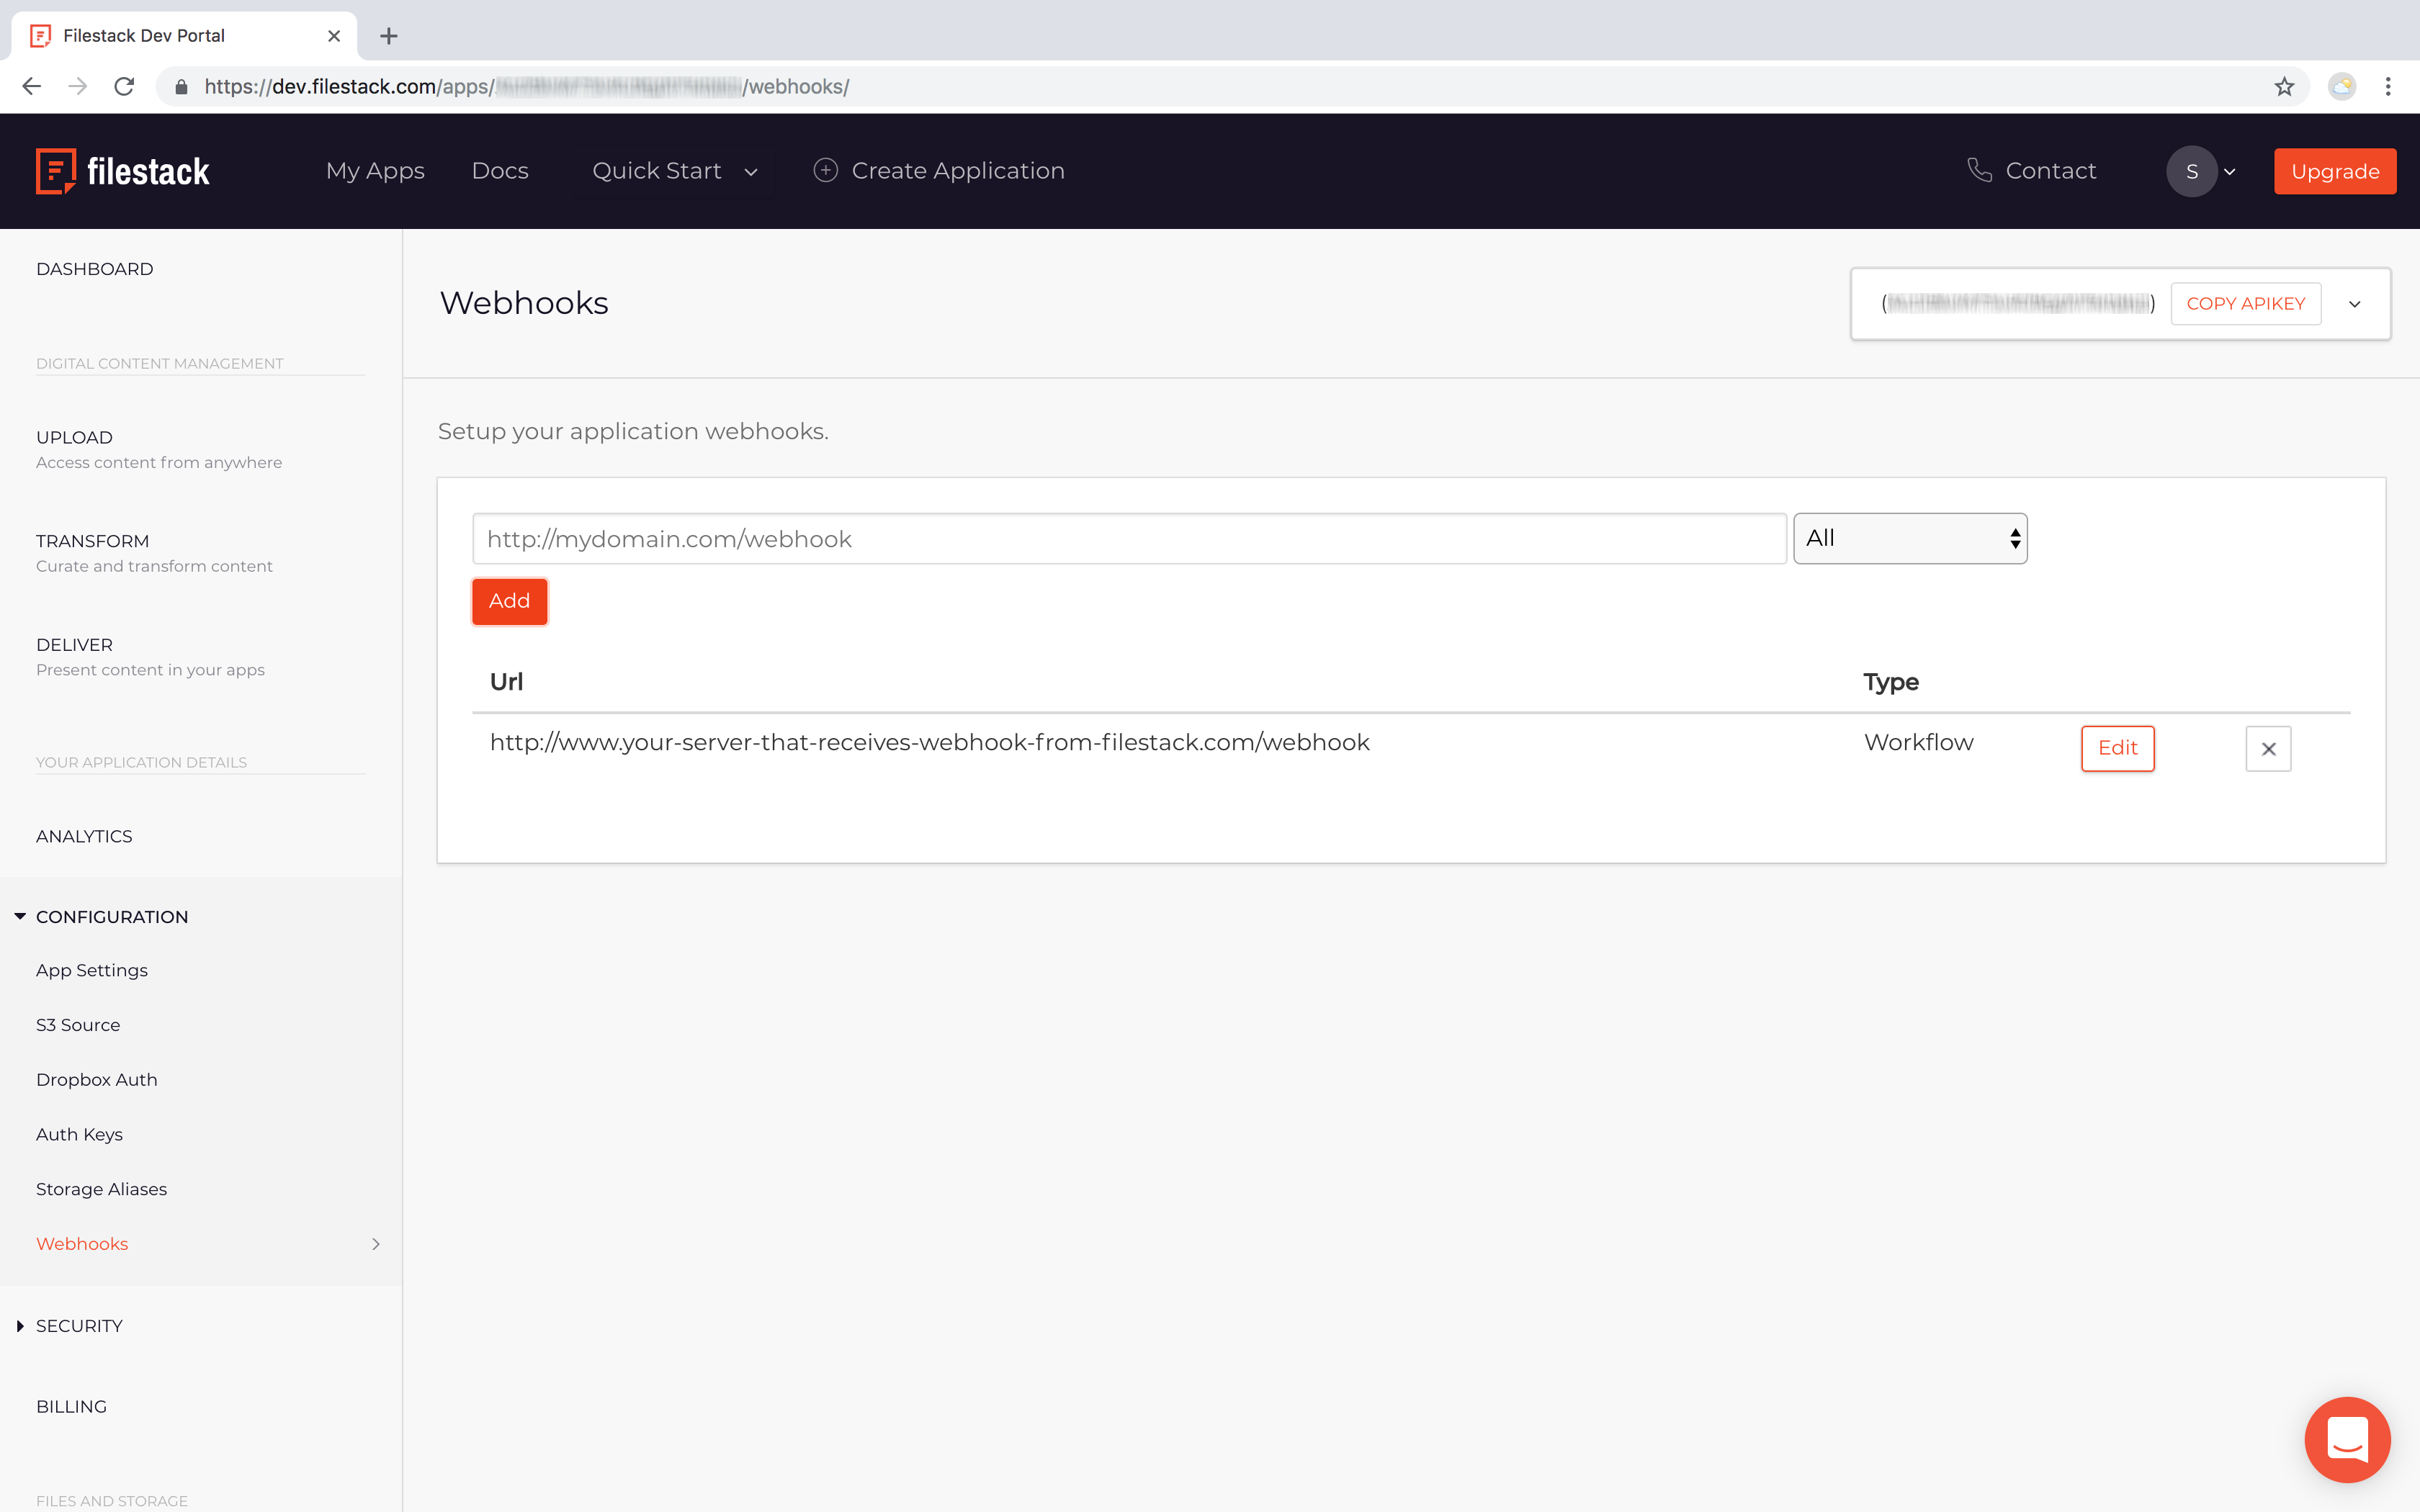Edit the Workflow webhook
Screen dimensions: 2420x1512
click(2117, 748)
